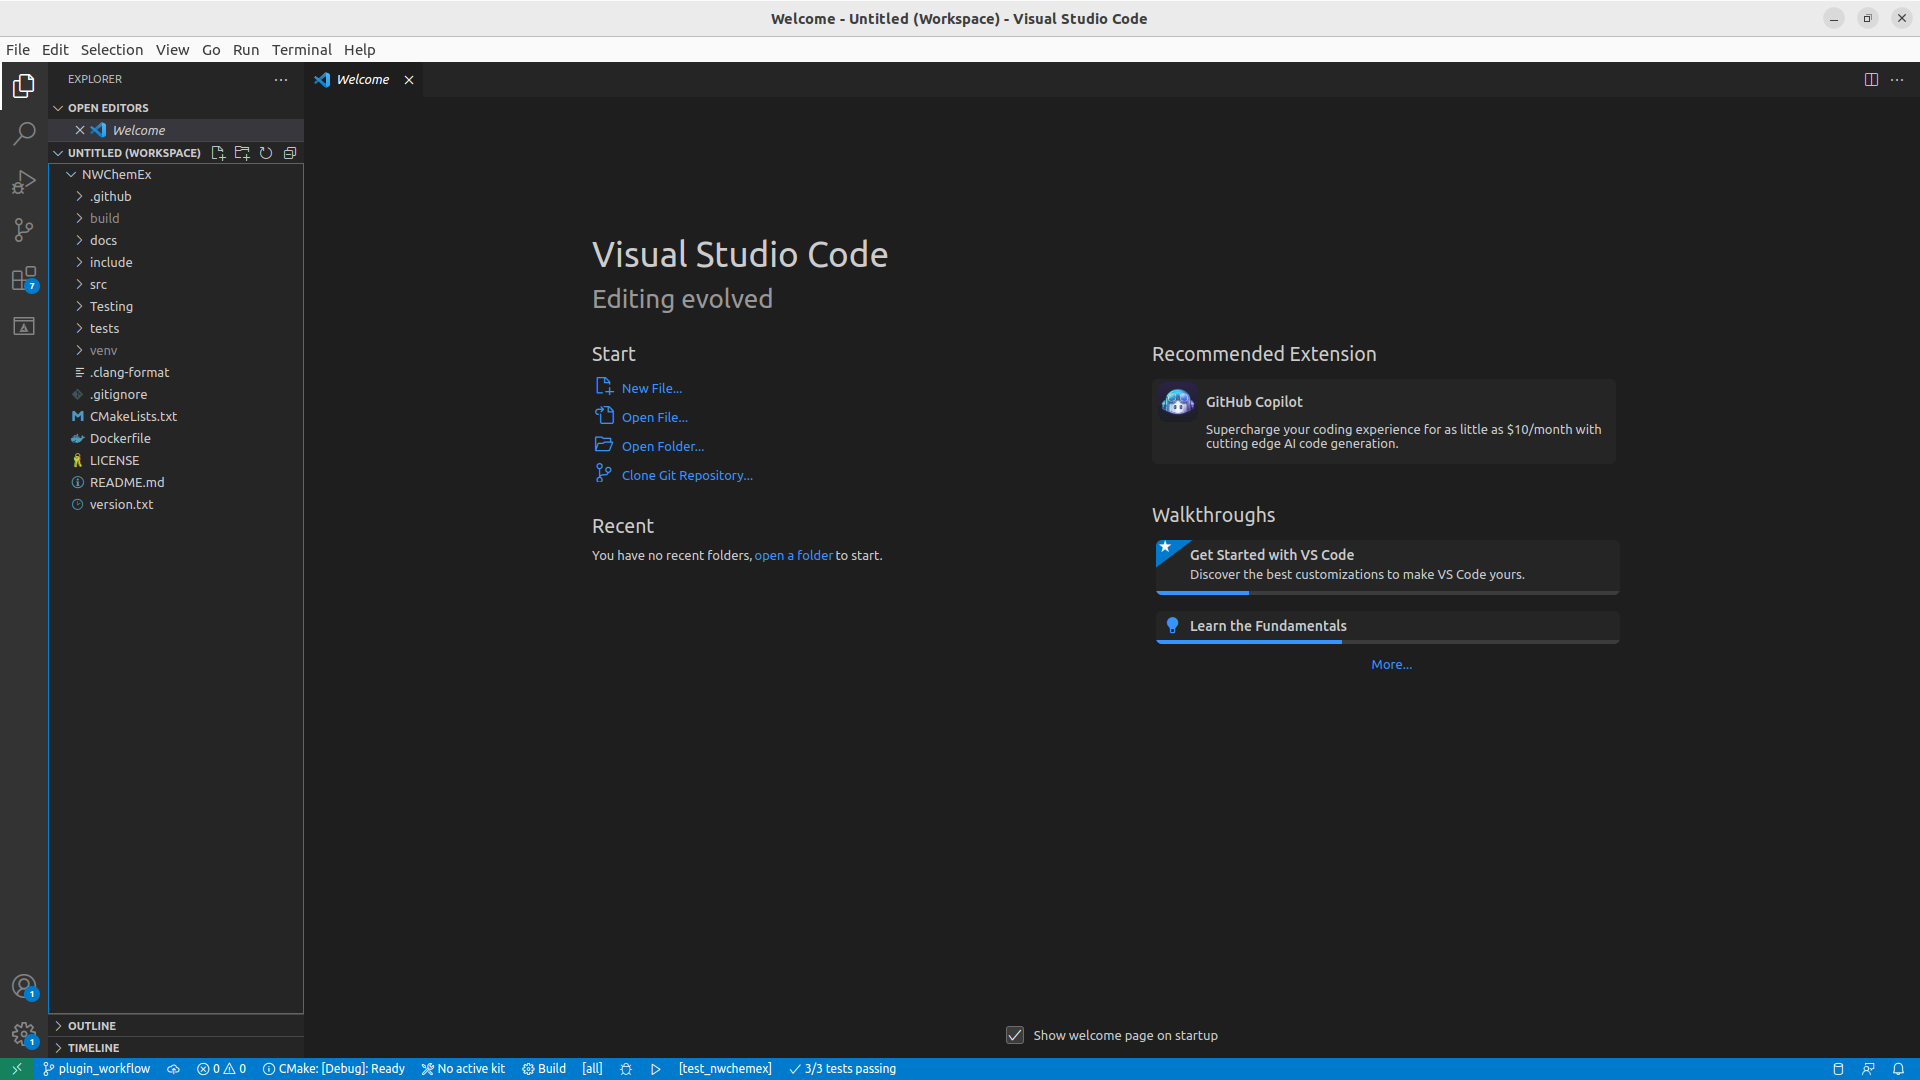Open the Dockerfile in Explorer
This screenshot has width=1920, height=1080.
coord(176,438)
